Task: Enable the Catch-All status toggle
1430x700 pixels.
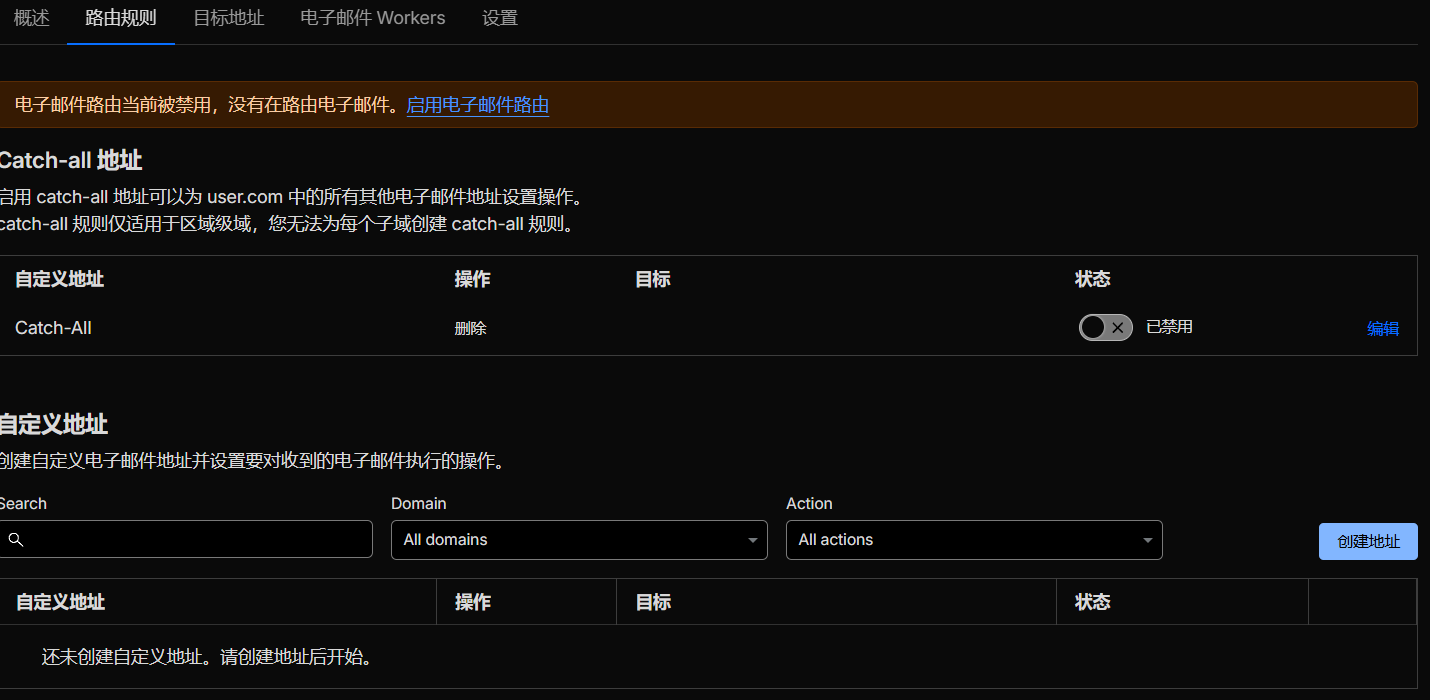Action: click(1105, 327)
